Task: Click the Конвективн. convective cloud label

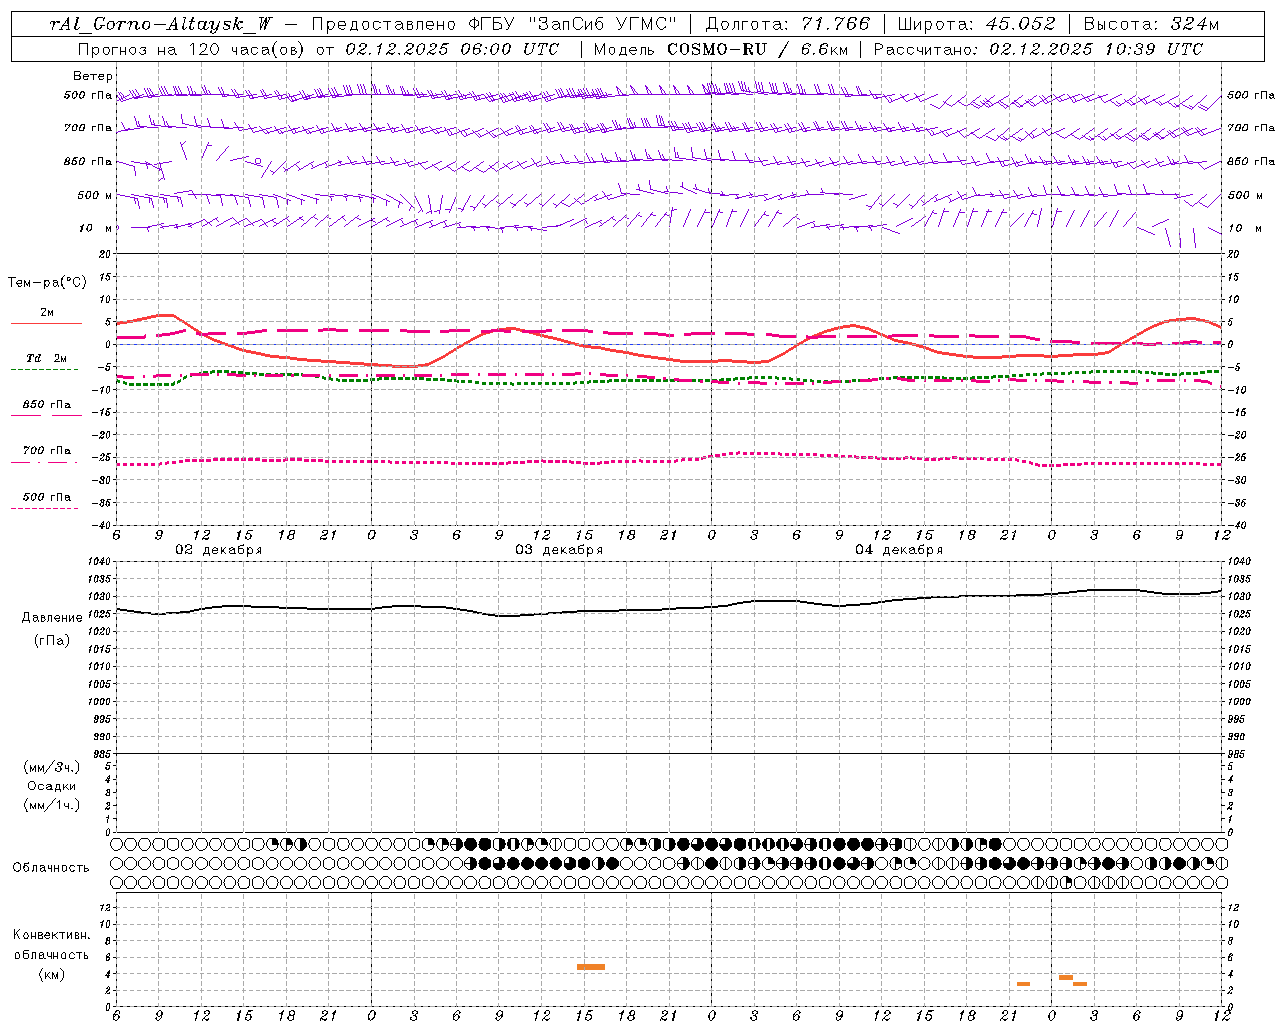Action: click(51, 935)
